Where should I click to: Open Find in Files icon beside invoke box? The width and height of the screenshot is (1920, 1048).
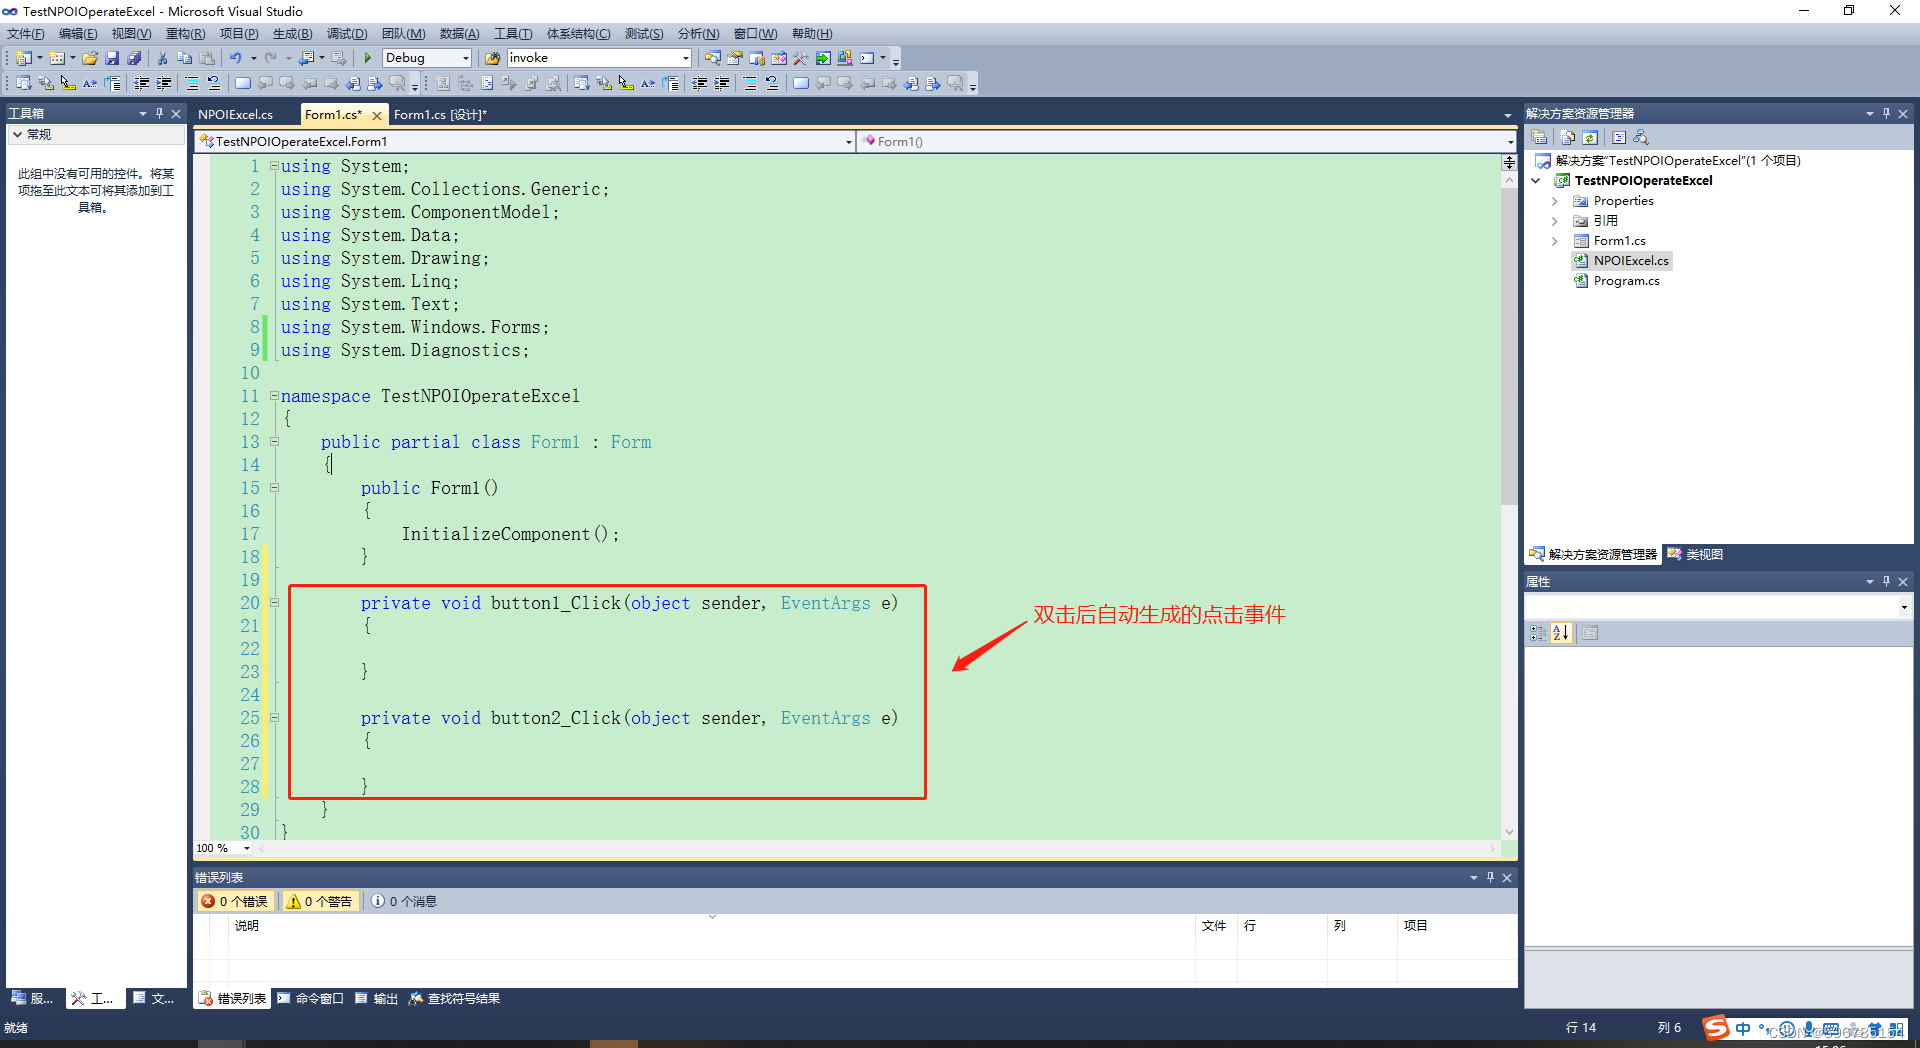[x=492, y=58]
